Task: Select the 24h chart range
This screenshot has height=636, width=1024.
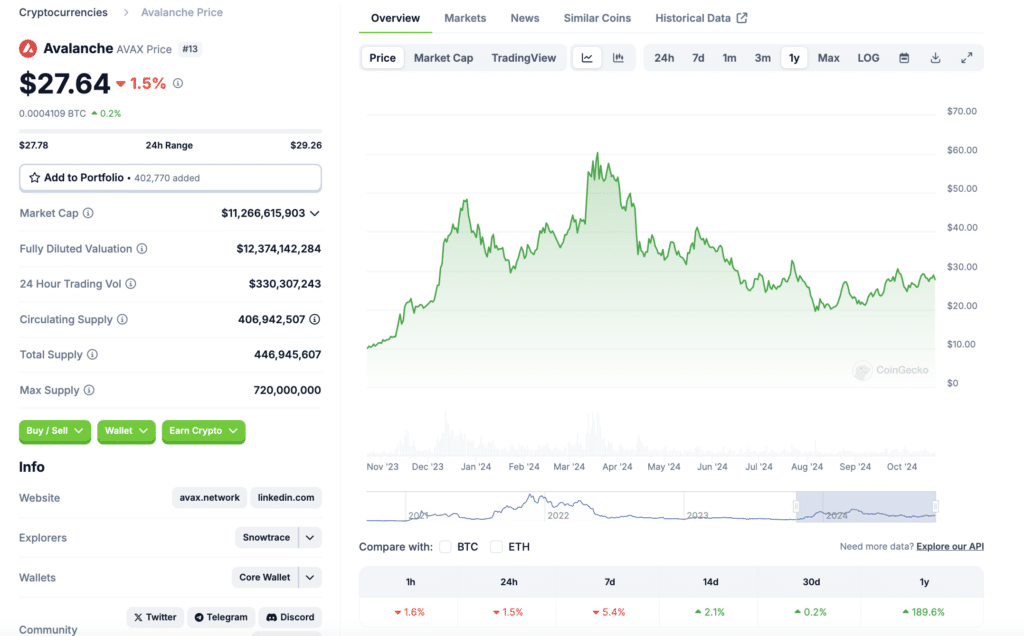Action: 664,58
